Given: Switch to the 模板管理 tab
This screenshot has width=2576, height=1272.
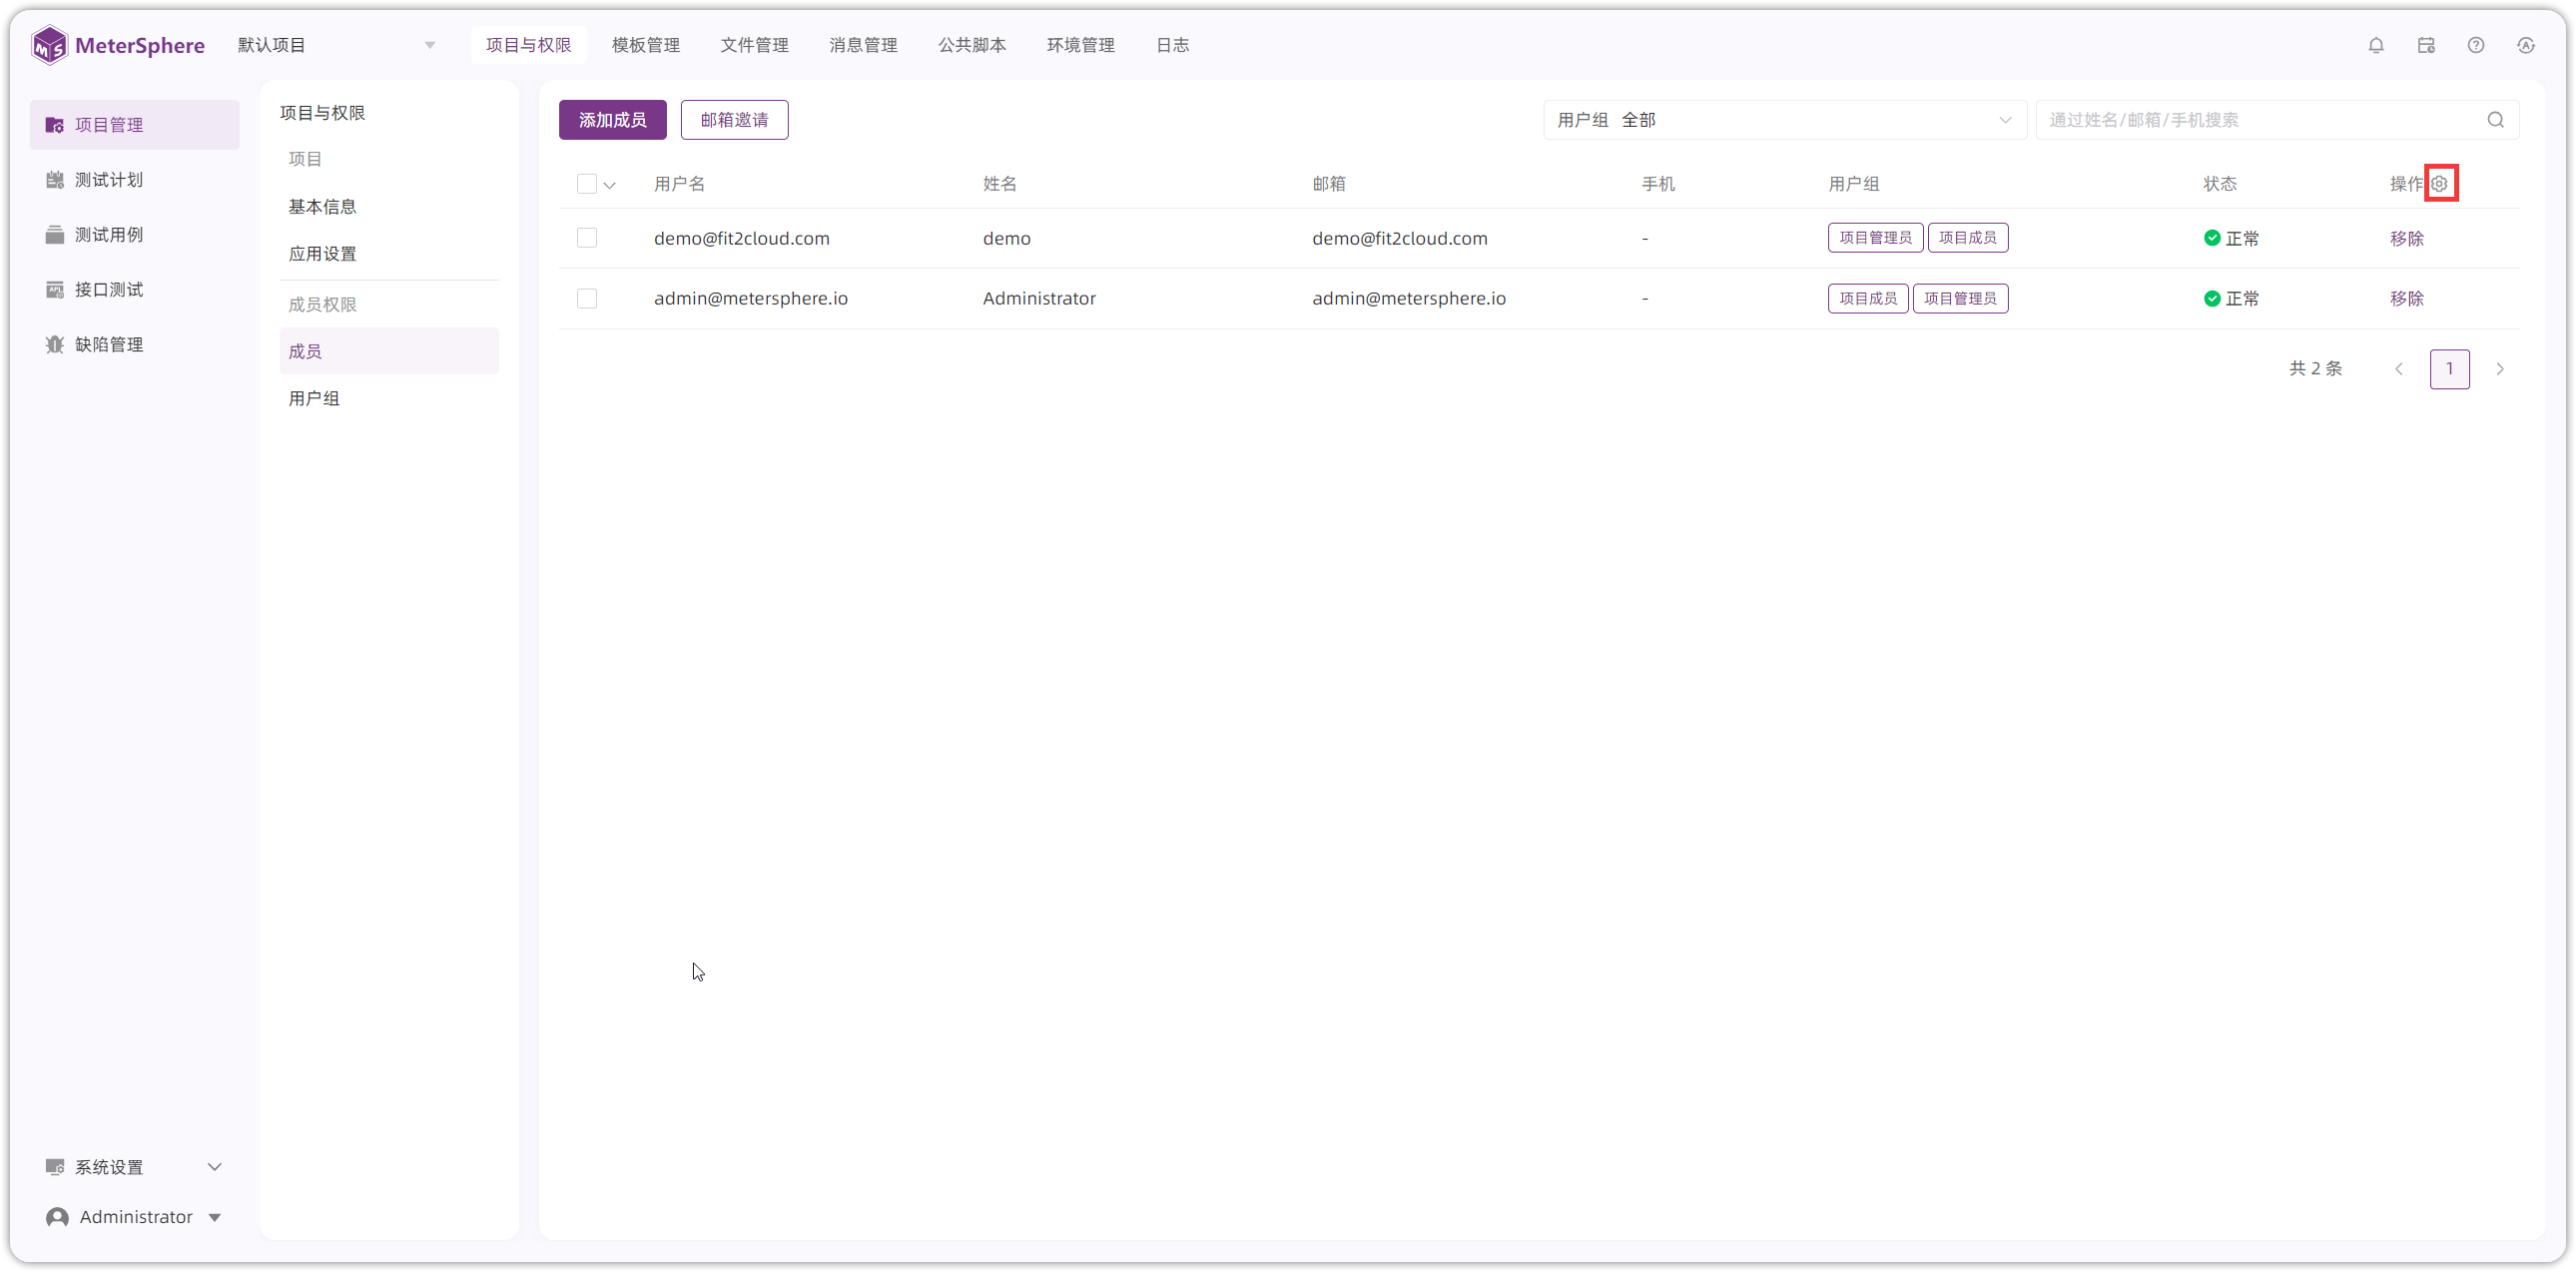Looking at the screenshot, I should click(646, 45).
